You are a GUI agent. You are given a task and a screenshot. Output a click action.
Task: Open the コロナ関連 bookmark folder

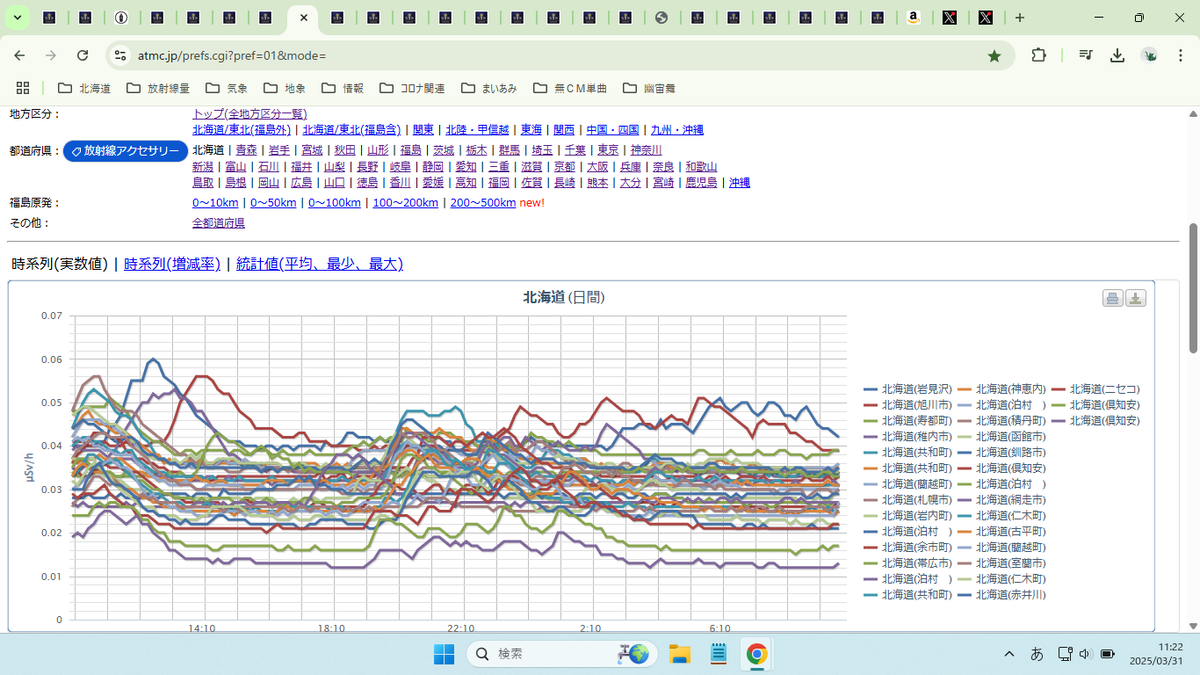pos(412,88)
